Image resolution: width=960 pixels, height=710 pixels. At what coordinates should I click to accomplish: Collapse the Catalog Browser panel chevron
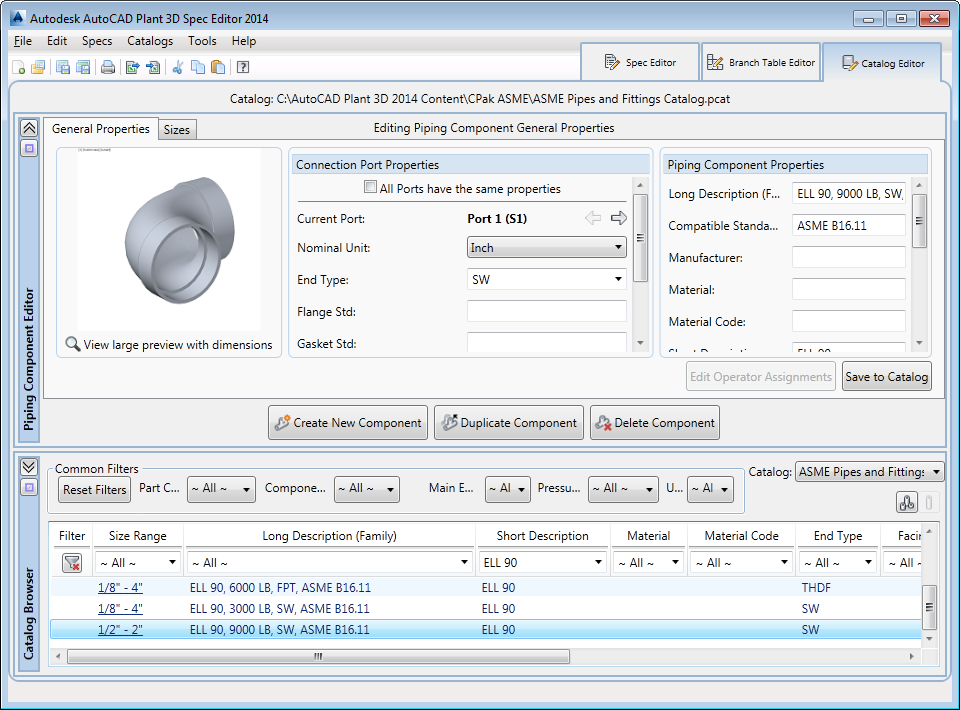pyautogui.click(x=29, y=467)
